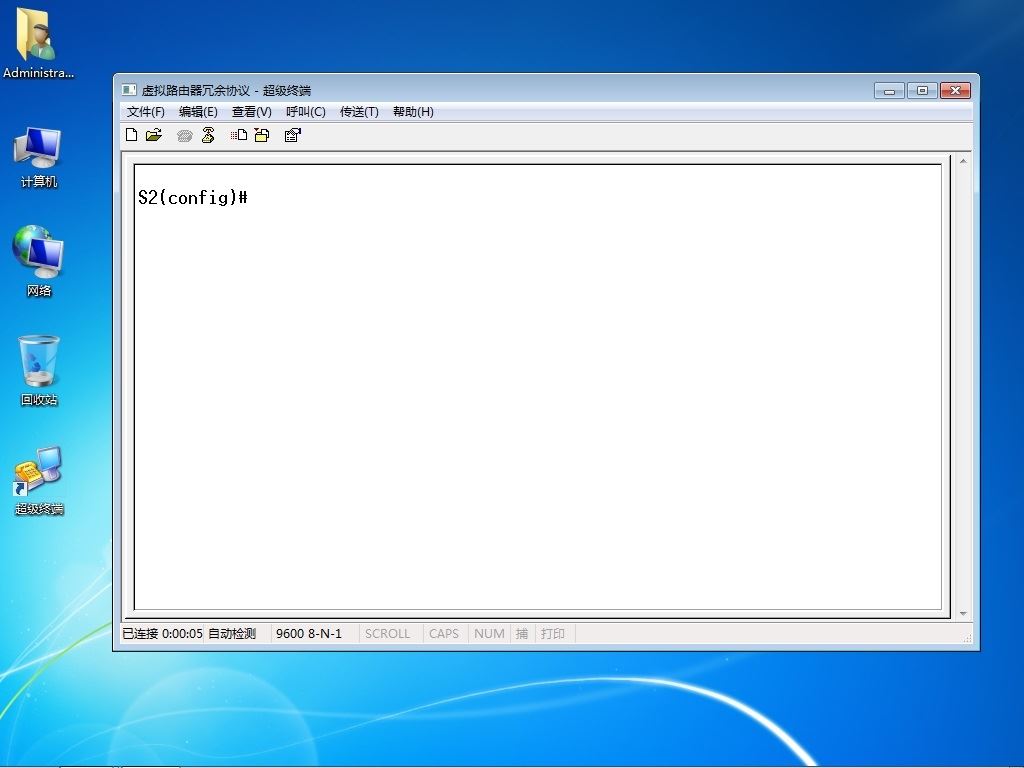Click the Call (telephone) toolbar icon

coord(185,135)
